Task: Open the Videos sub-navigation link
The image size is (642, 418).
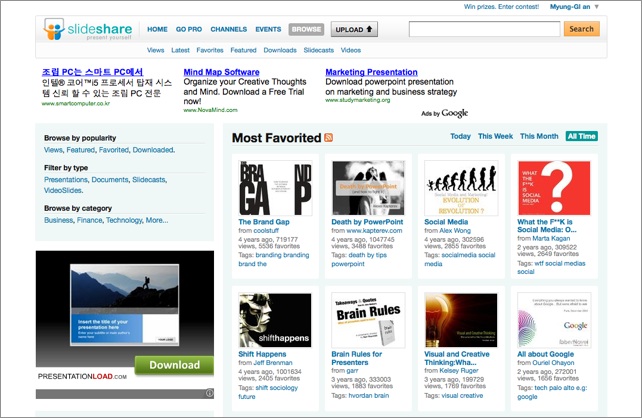Action: pos(351,50)
